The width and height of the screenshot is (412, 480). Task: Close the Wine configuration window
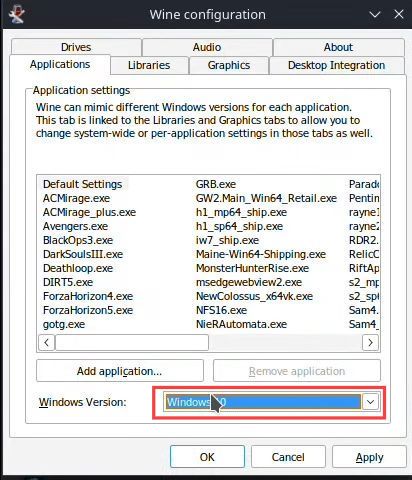pos(399,14)
